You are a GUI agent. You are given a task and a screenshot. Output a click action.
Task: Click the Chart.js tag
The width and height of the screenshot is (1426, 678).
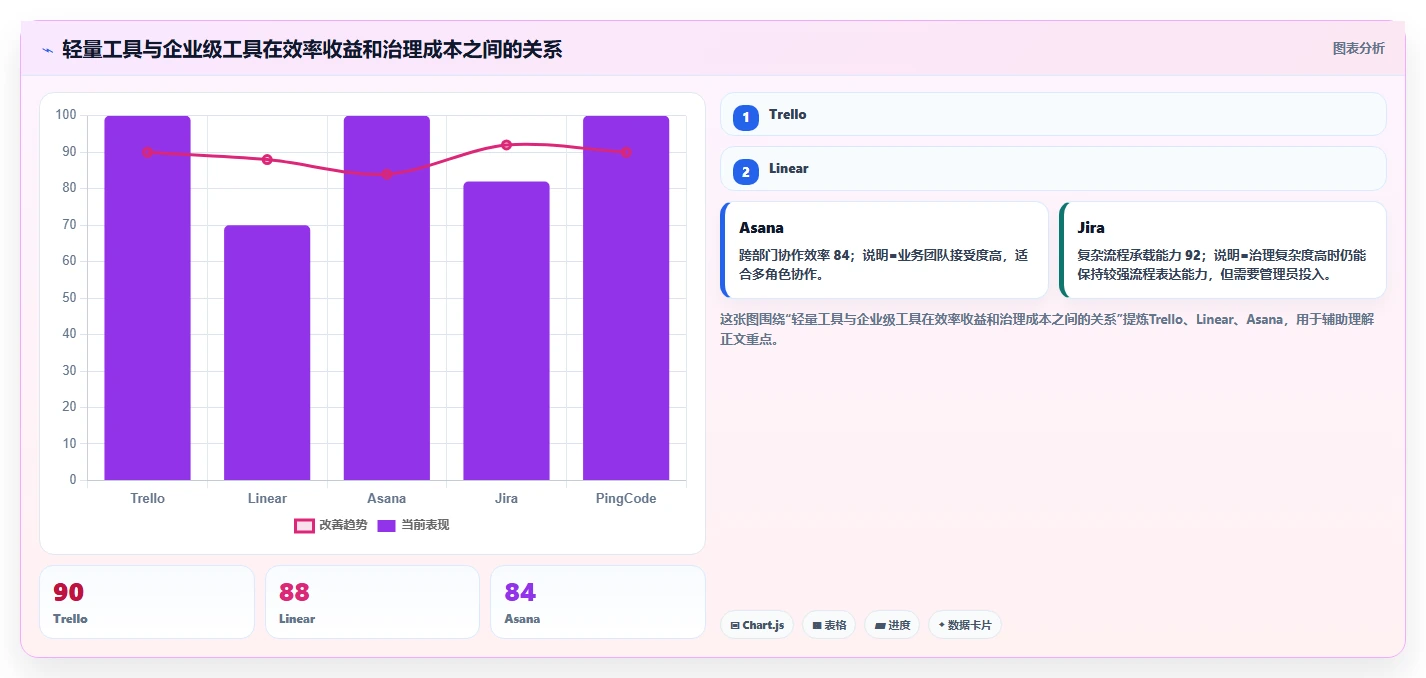(x=757, y=625)
